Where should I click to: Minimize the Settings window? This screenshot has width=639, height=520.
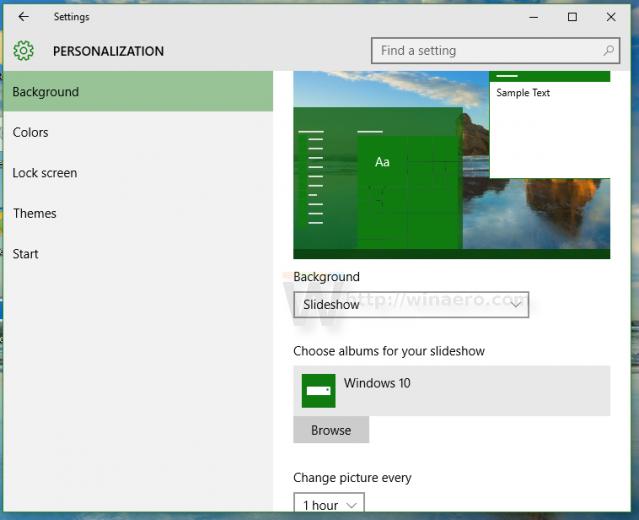(x=533, y=17)
